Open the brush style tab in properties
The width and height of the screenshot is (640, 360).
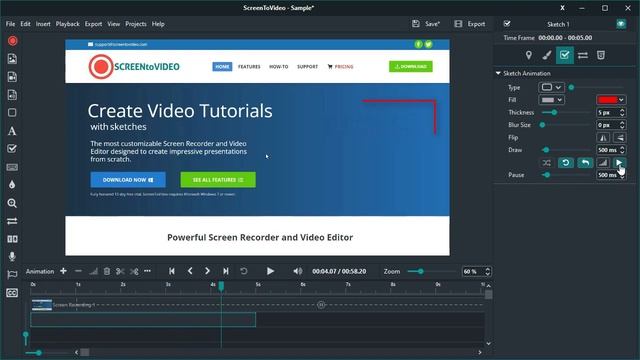click(x=547, y=55)
